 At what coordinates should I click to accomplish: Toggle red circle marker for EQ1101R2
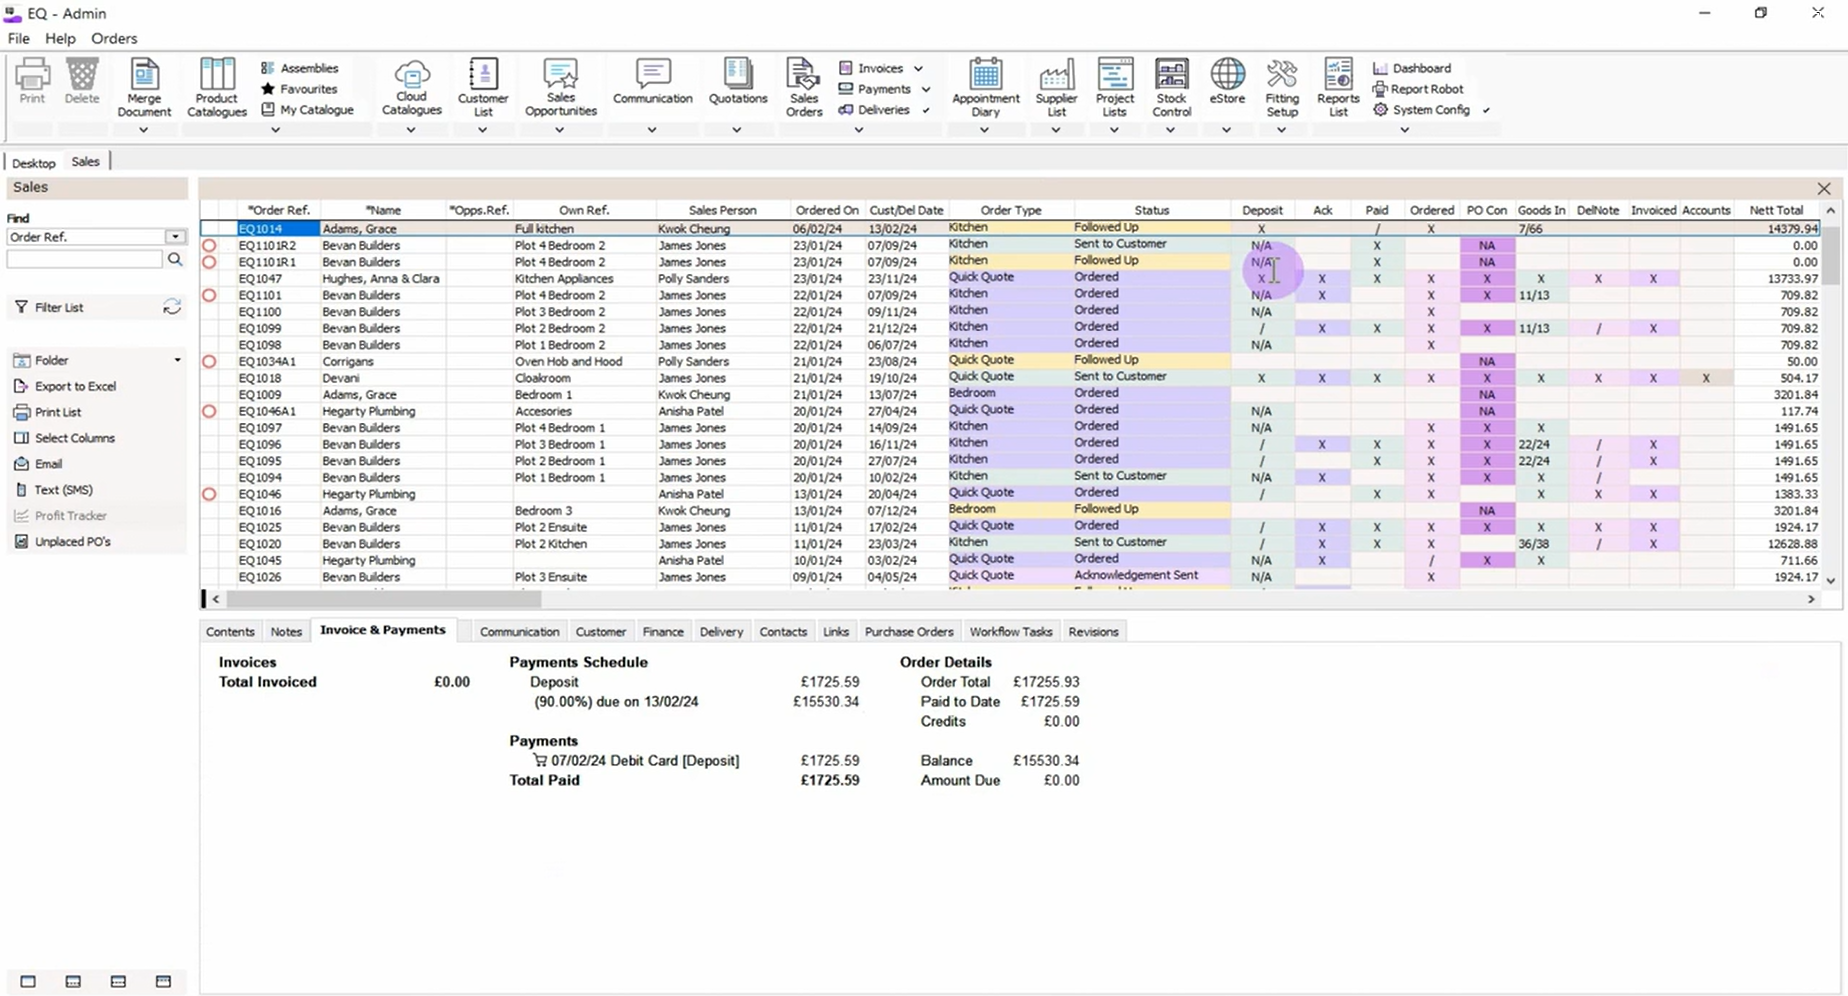209,245
